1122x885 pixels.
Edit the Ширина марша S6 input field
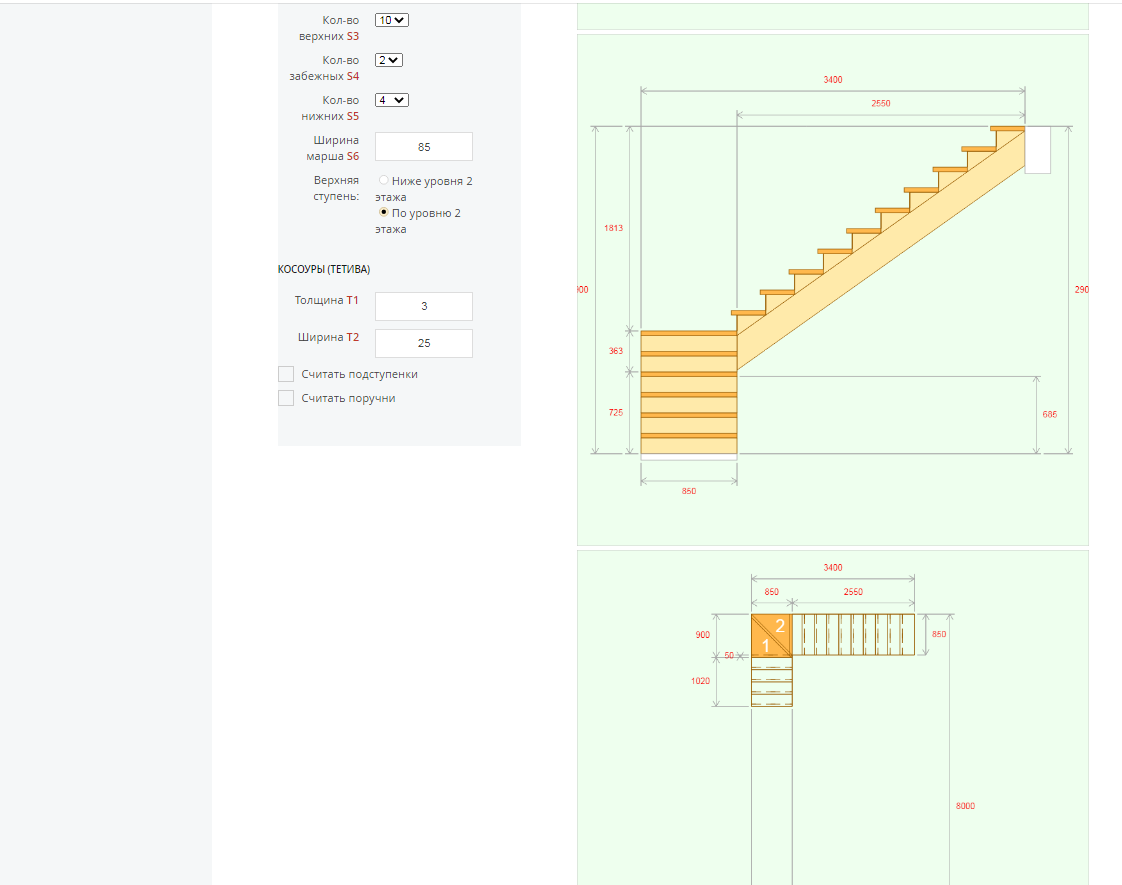(424, 147)
